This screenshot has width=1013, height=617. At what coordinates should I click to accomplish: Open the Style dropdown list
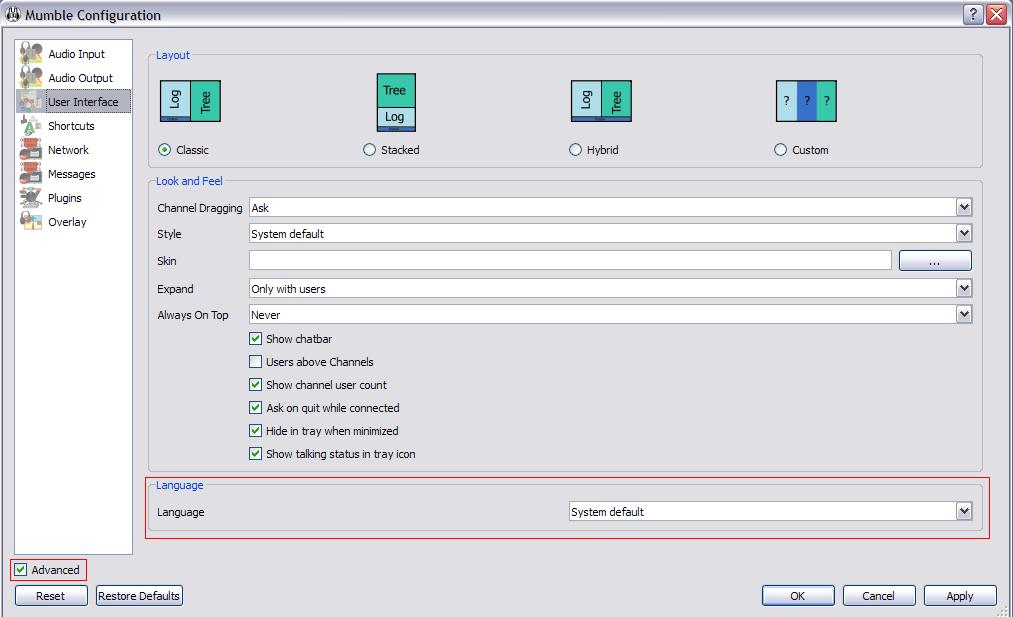tap(963, 234)
